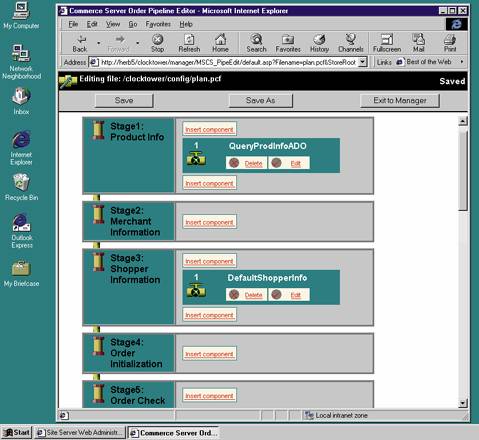Click into the Address URL field
Screen dimensions: 479x440
tap(228, 62)
